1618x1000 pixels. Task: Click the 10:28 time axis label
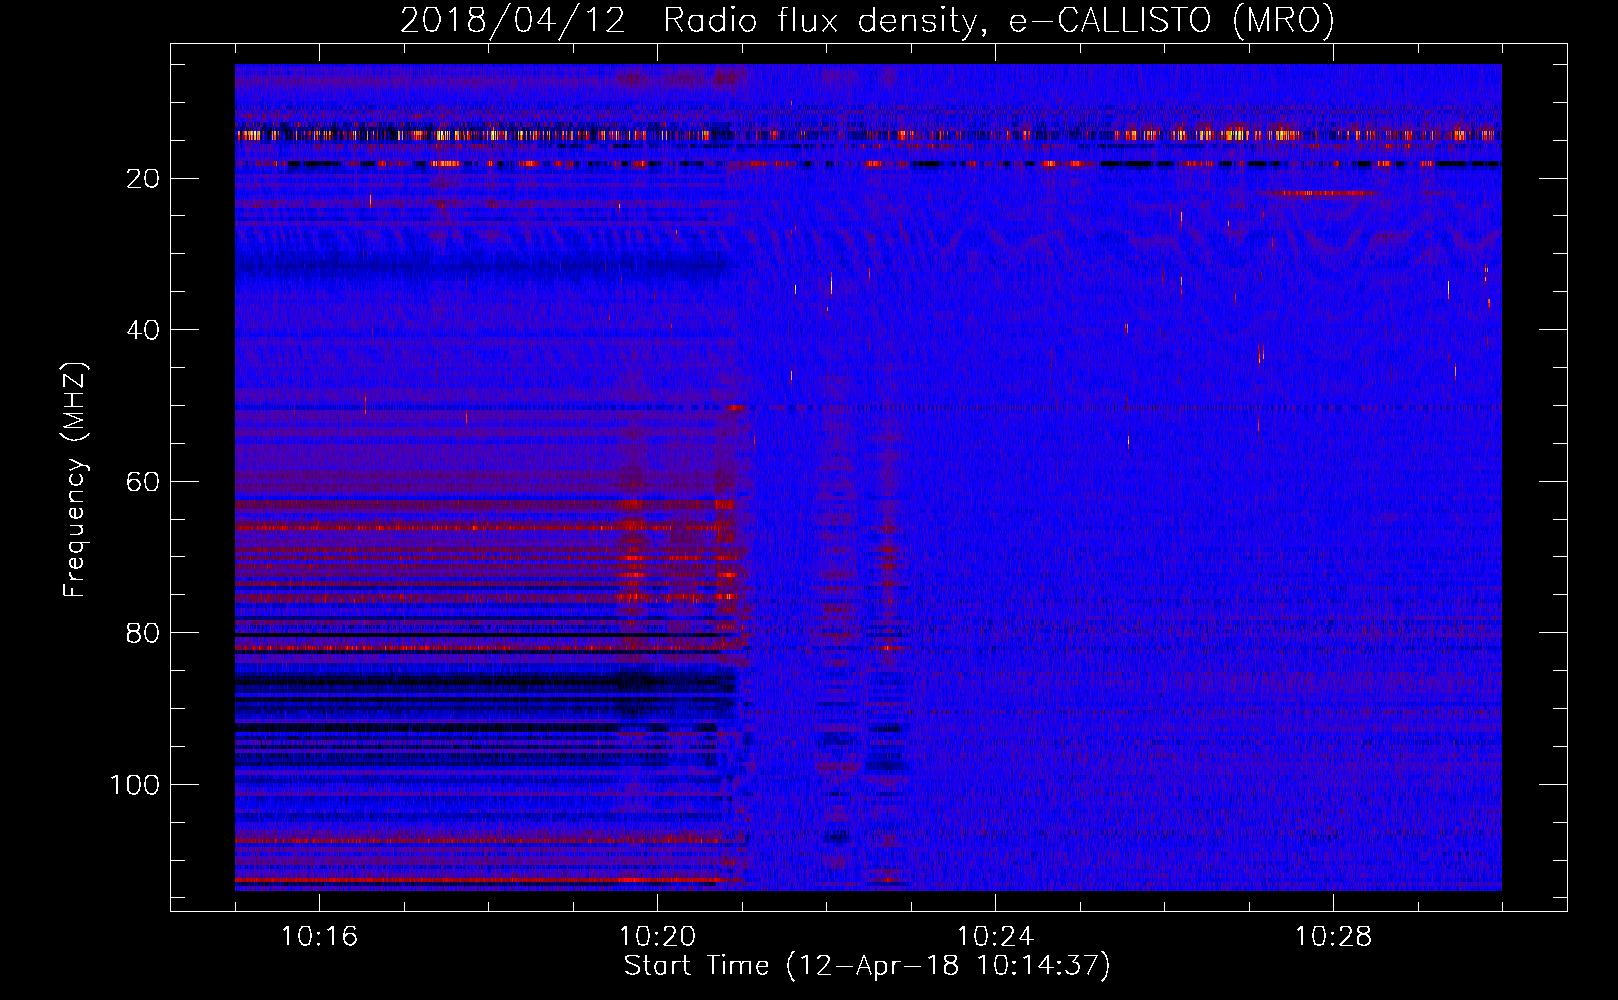click(x=1333, y=937)
